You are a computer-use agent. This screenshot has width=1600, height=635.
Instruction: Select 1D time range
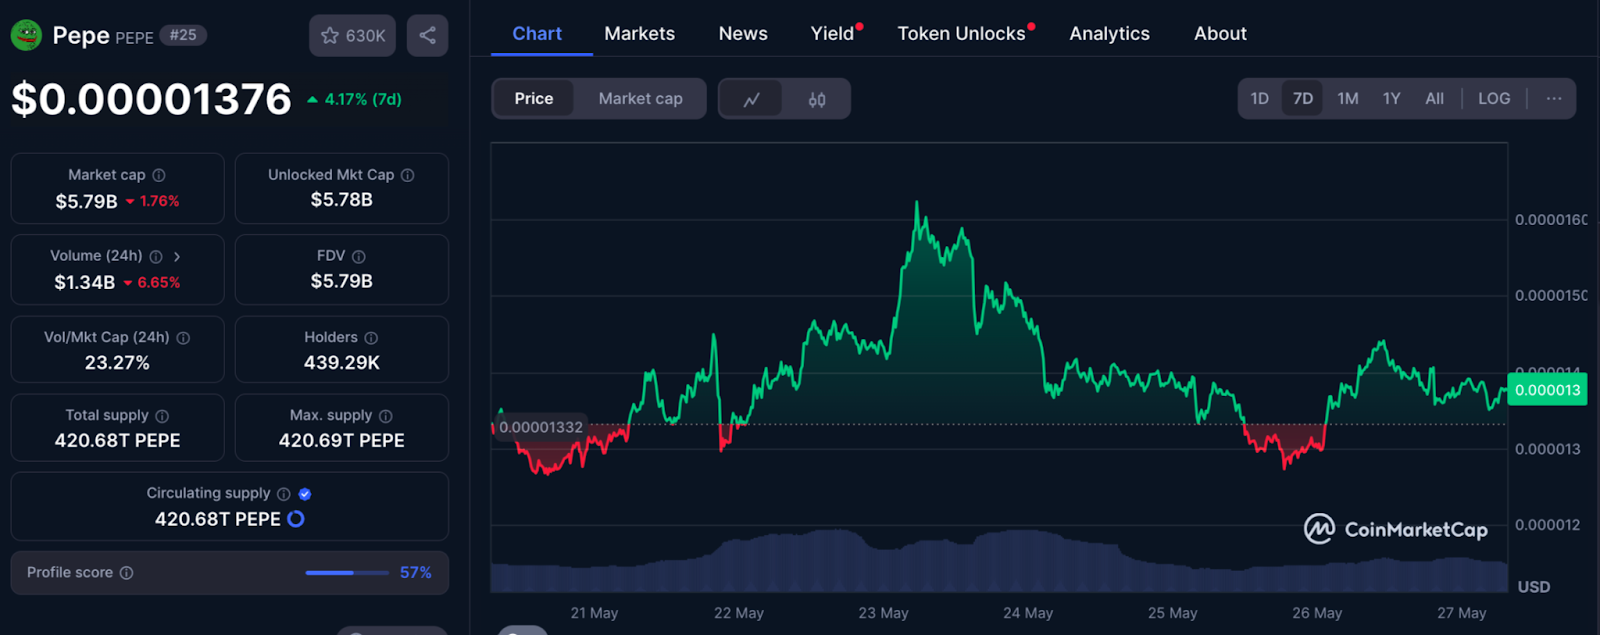point(1260,99)
